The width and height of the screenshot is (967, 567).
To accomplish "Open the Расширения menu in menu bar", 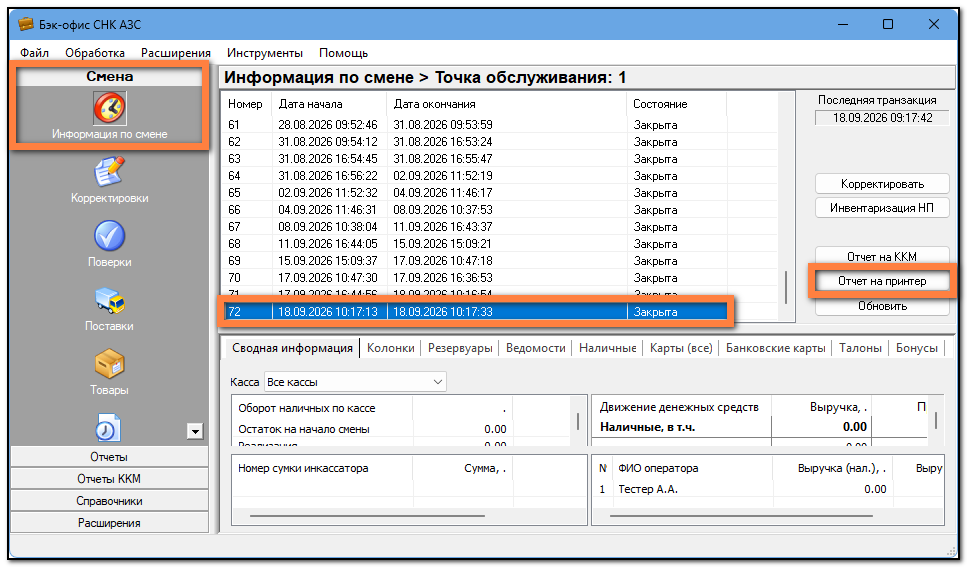I will [176, 53].
